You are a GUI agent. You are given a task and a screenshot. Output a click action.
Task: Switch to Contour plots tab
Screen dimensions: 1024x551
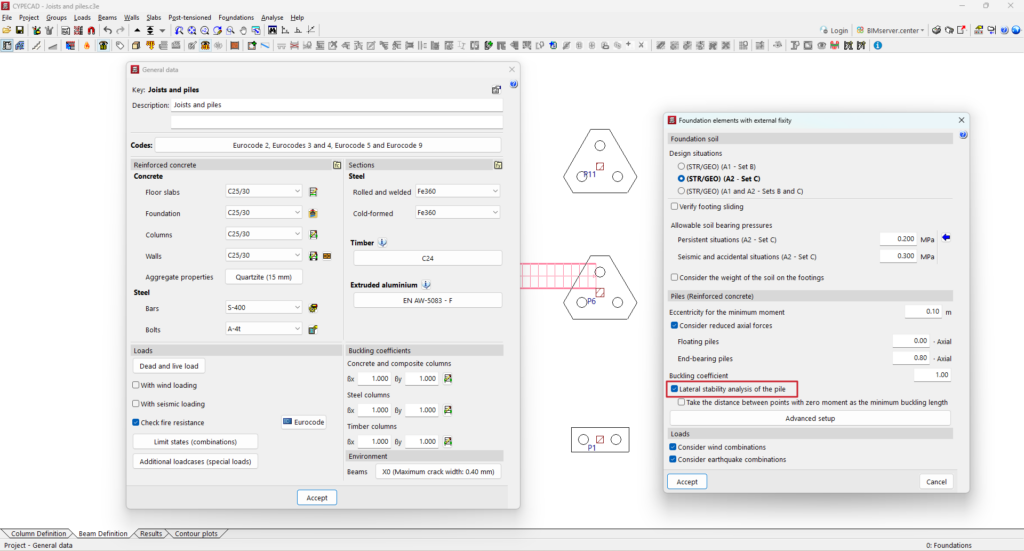(196, 533)
